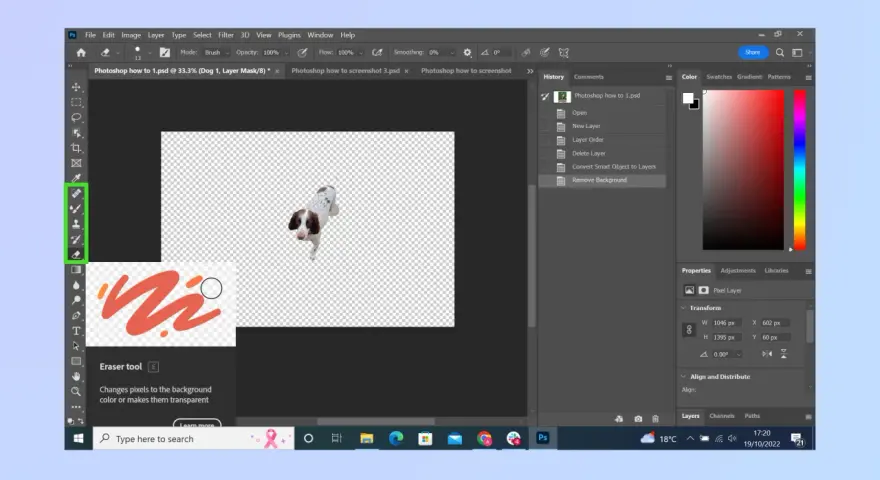Delete current history state trash icon
Screen dimensions: 880x480
click(x=655, y=419)
